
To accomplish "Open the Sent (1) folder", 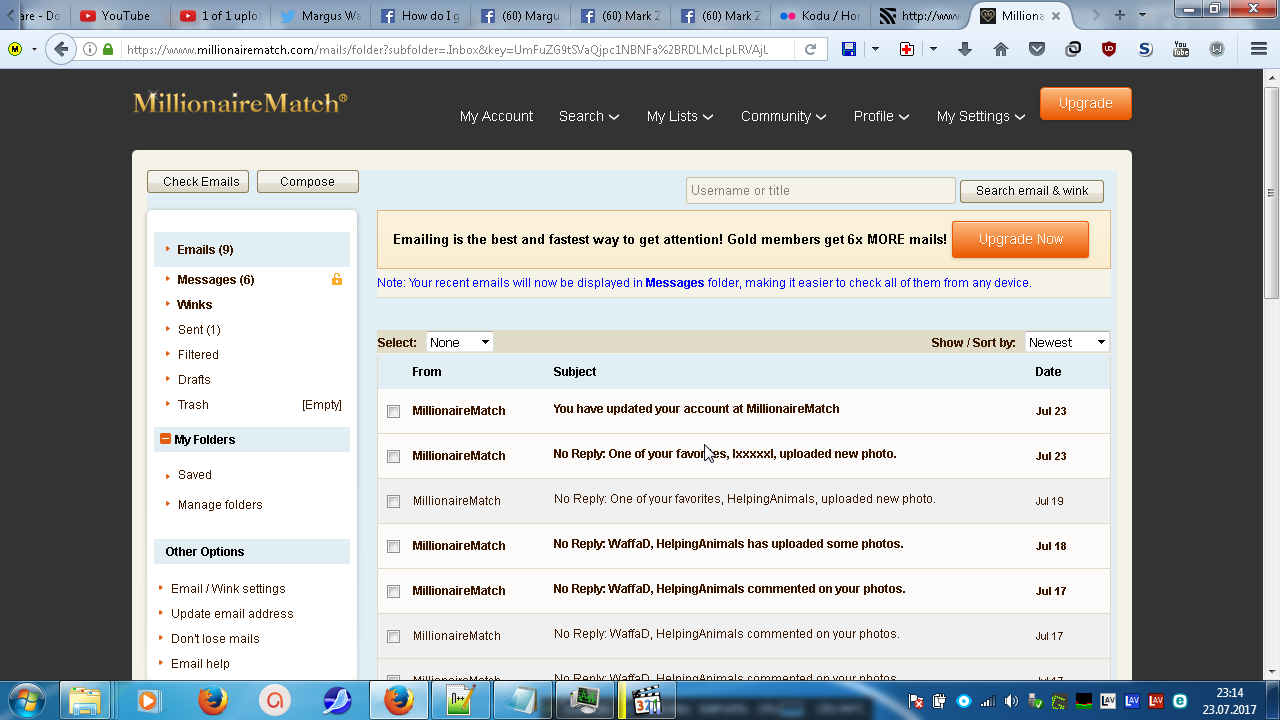I will tap(199, 330).
